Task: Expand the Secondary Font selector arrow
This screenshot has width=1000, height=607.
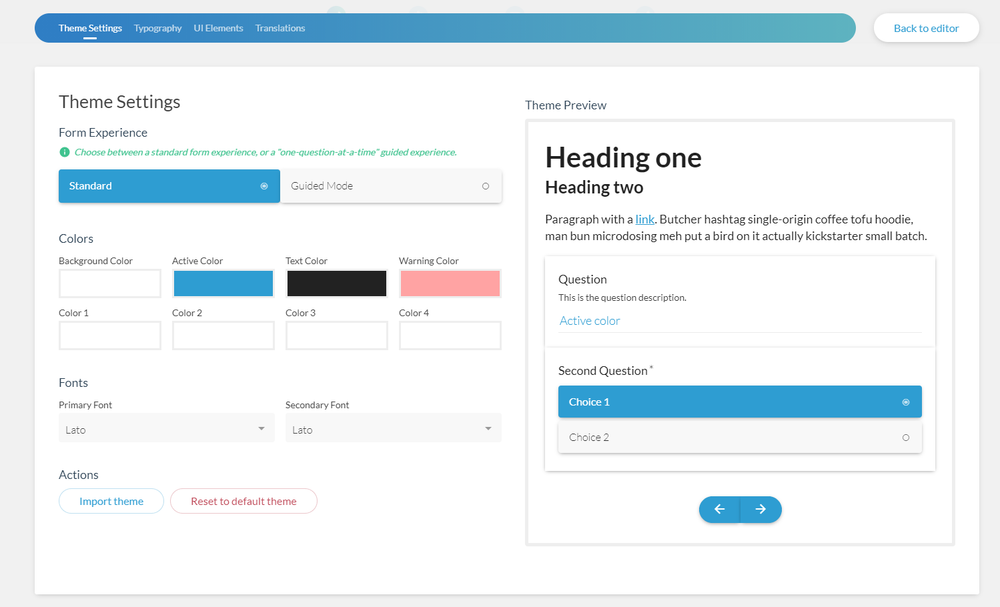Action: (489, 428)
